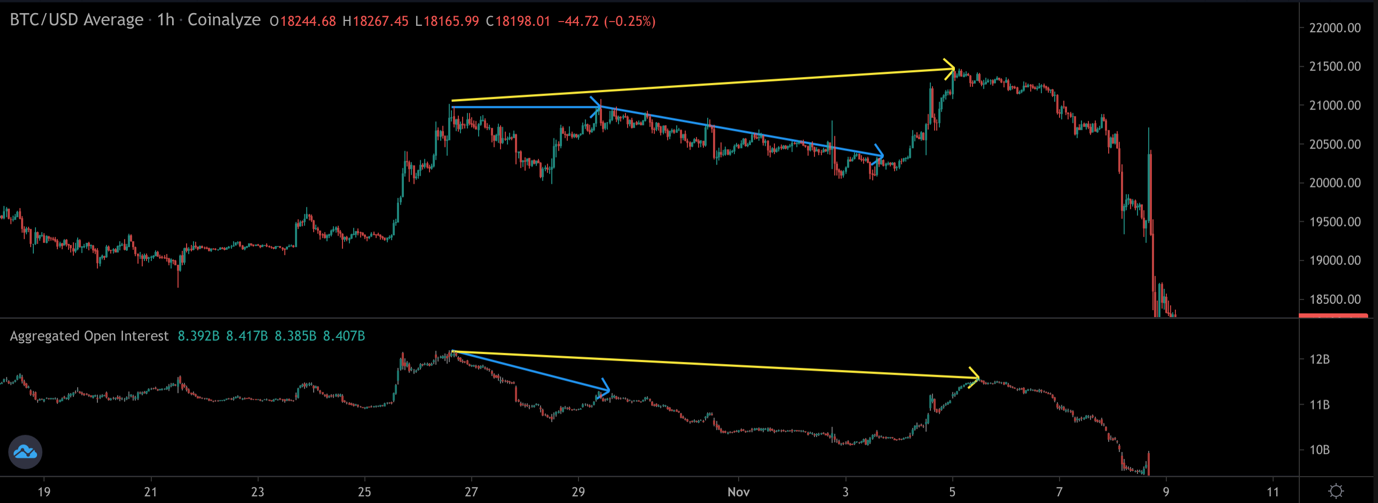Select blue arrowhead near 21000 price level
This screenshot has width=1378, height=503.
[595, 107]
